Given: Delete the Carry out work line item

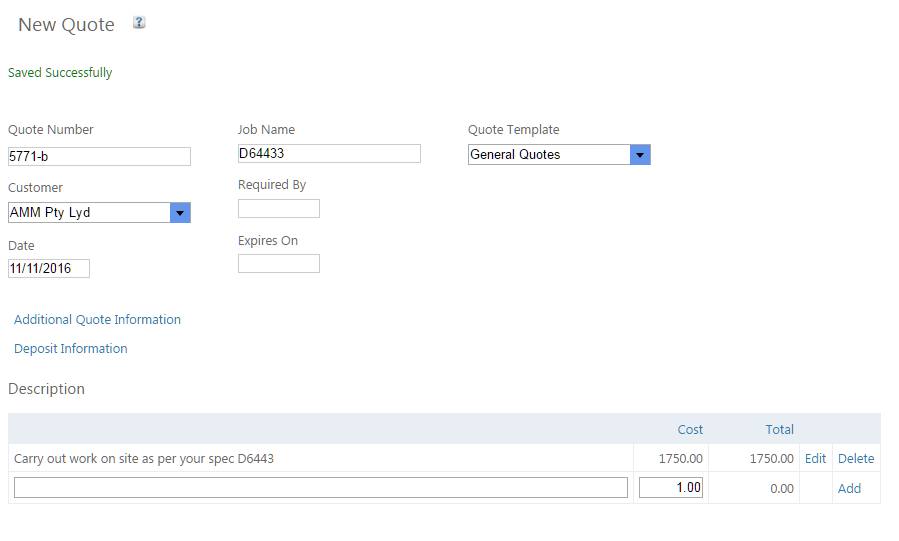Looking at the screenshot, I should [855, 459].
